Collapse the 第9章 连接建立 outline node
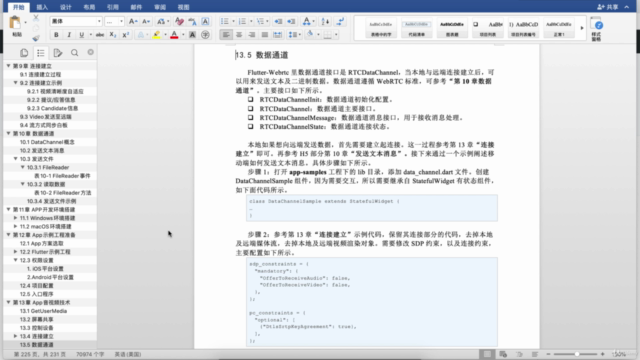The height and width of the screenshot is (360, 640). pos(8,66)
